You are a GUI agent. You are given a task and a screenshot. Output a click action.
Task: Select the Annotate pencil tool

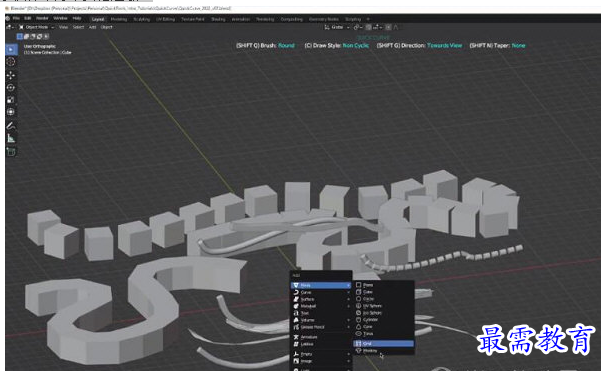coord(11,126)
